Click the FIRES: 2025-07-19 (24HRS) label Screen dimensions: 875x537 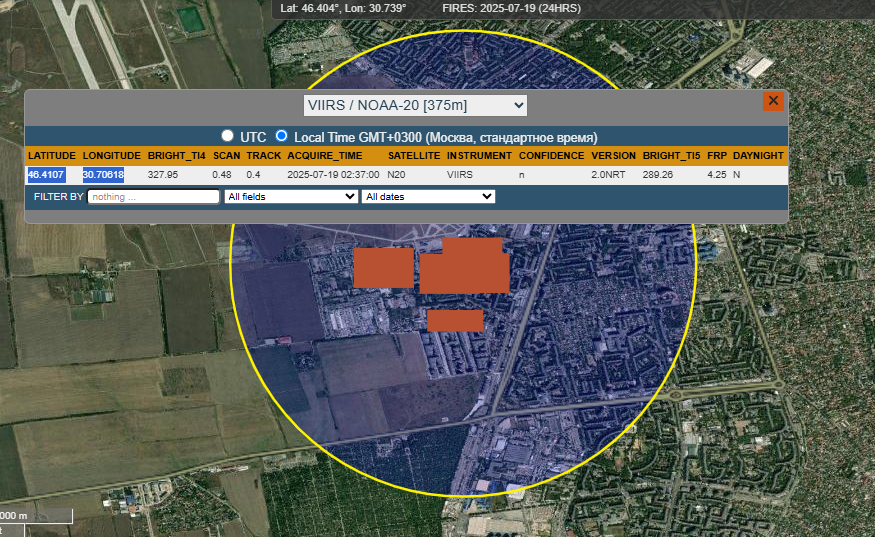[x=511, y=8]
